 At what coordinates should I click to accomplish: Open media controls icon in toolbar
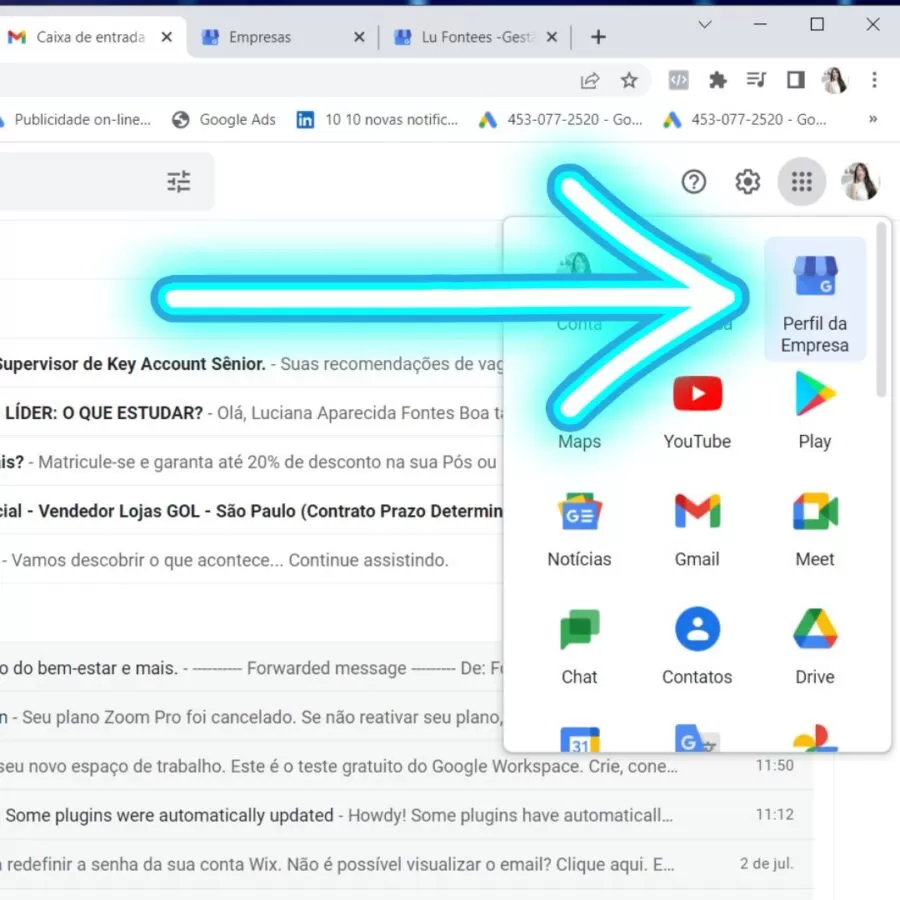tap(756, 79)
